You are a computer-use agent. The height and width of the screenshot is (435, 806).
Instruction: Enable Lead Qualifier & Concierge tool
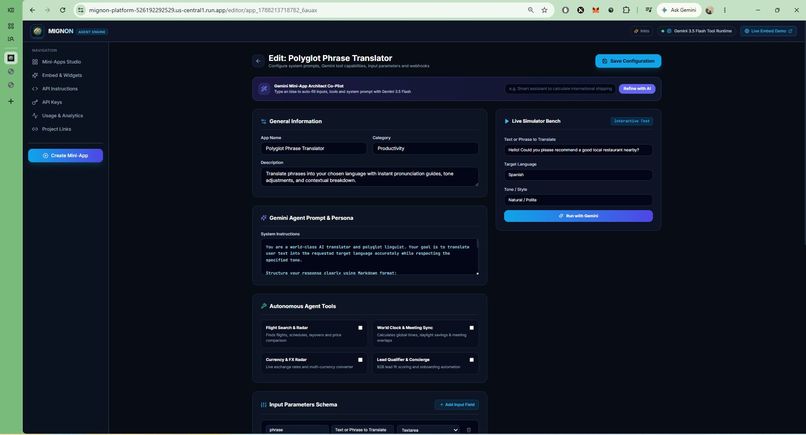click(x=471, y=359)
